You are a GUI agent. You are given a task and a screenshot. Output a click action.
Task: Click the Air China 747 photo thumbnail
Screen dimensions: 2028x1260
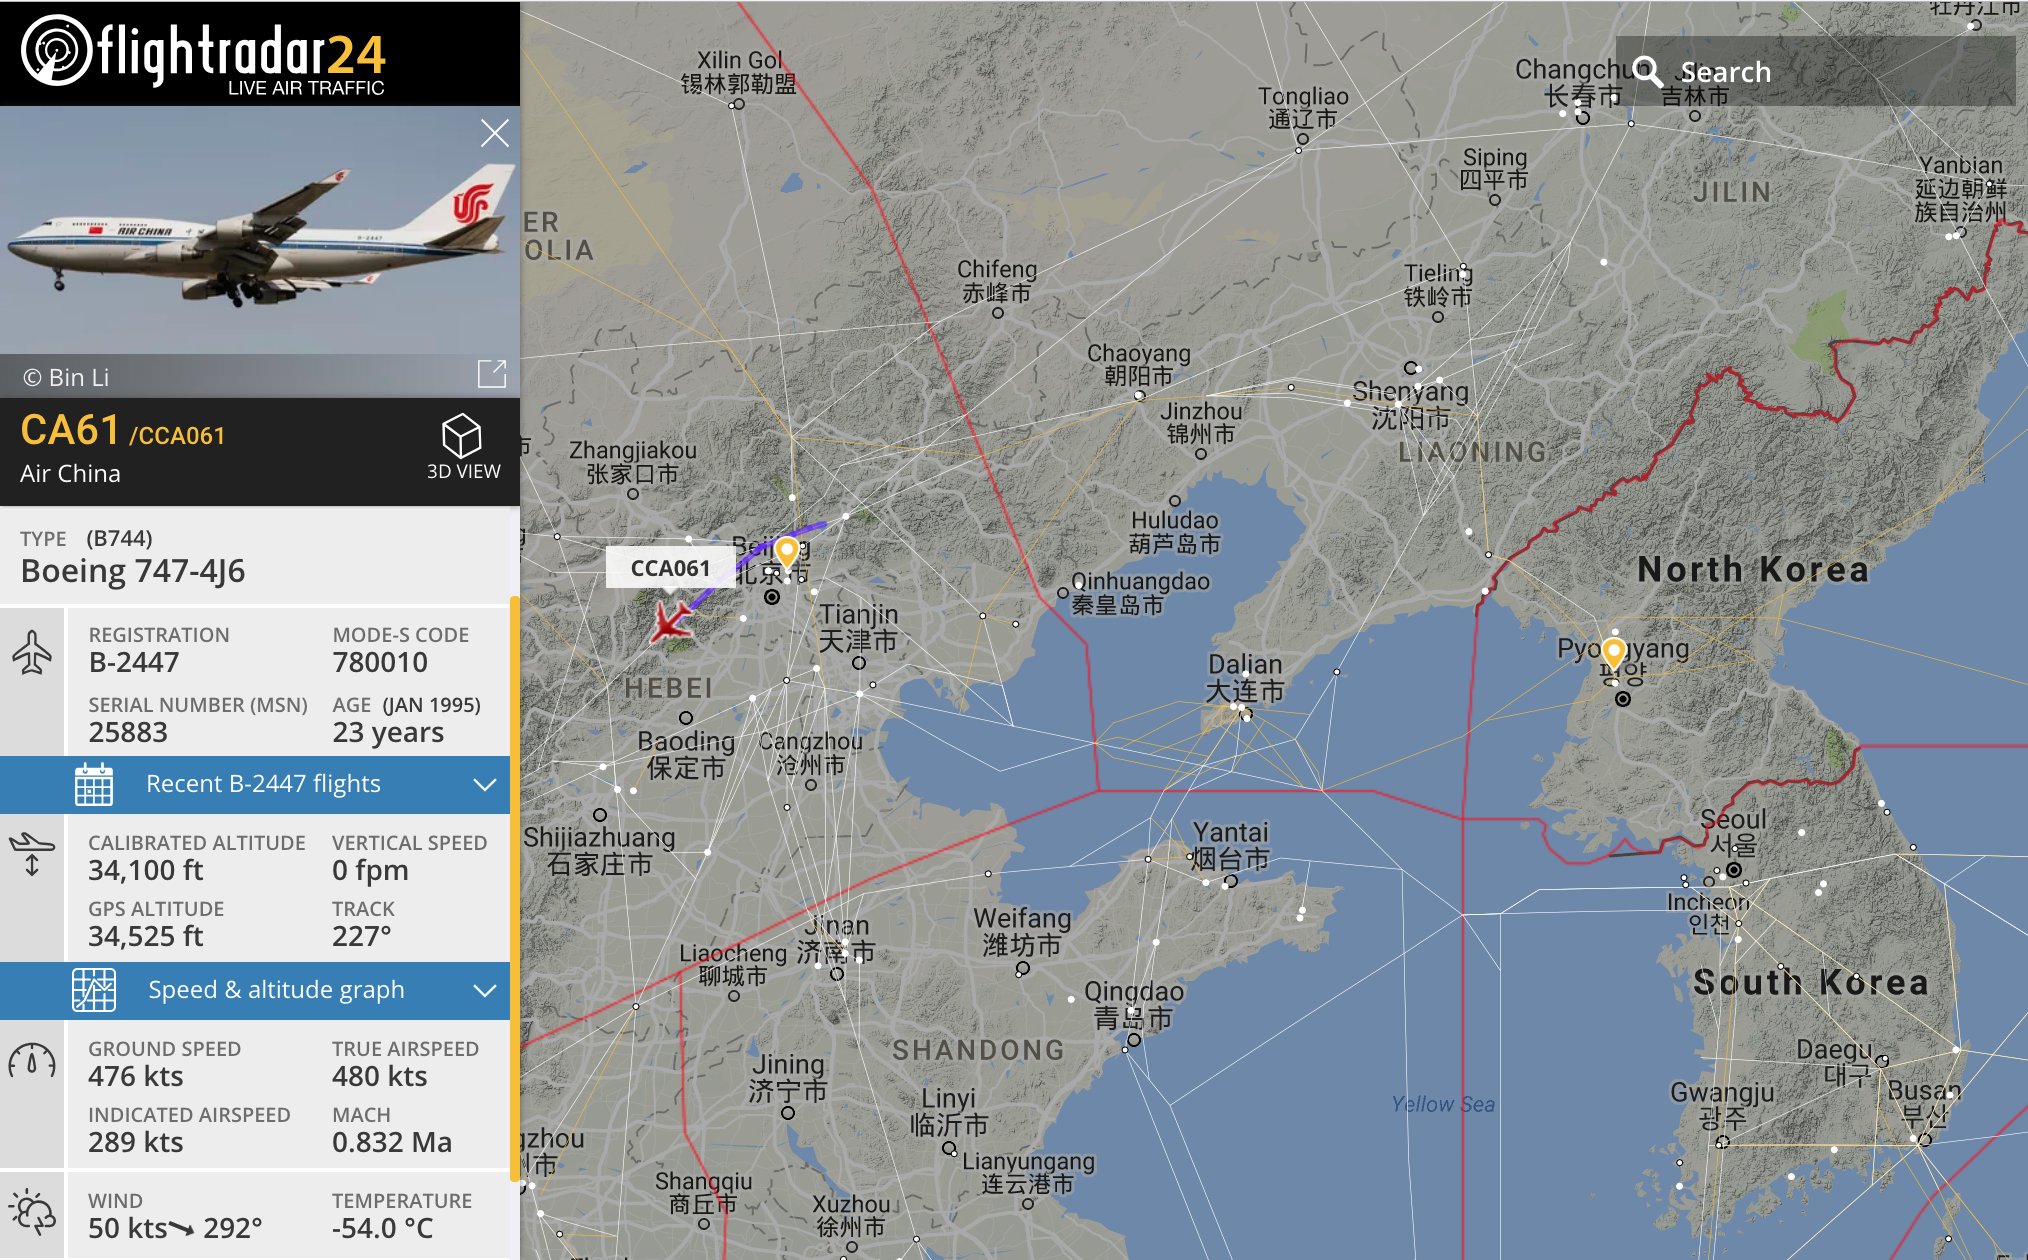[260, 230]
